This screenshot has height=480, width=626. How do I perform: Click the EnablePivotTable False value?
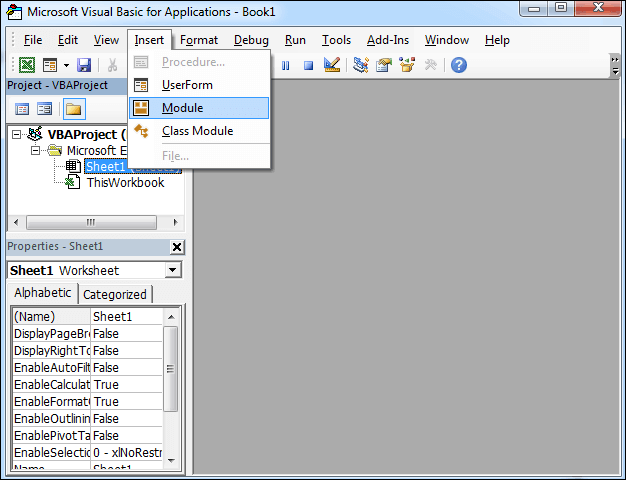point(127,435)
